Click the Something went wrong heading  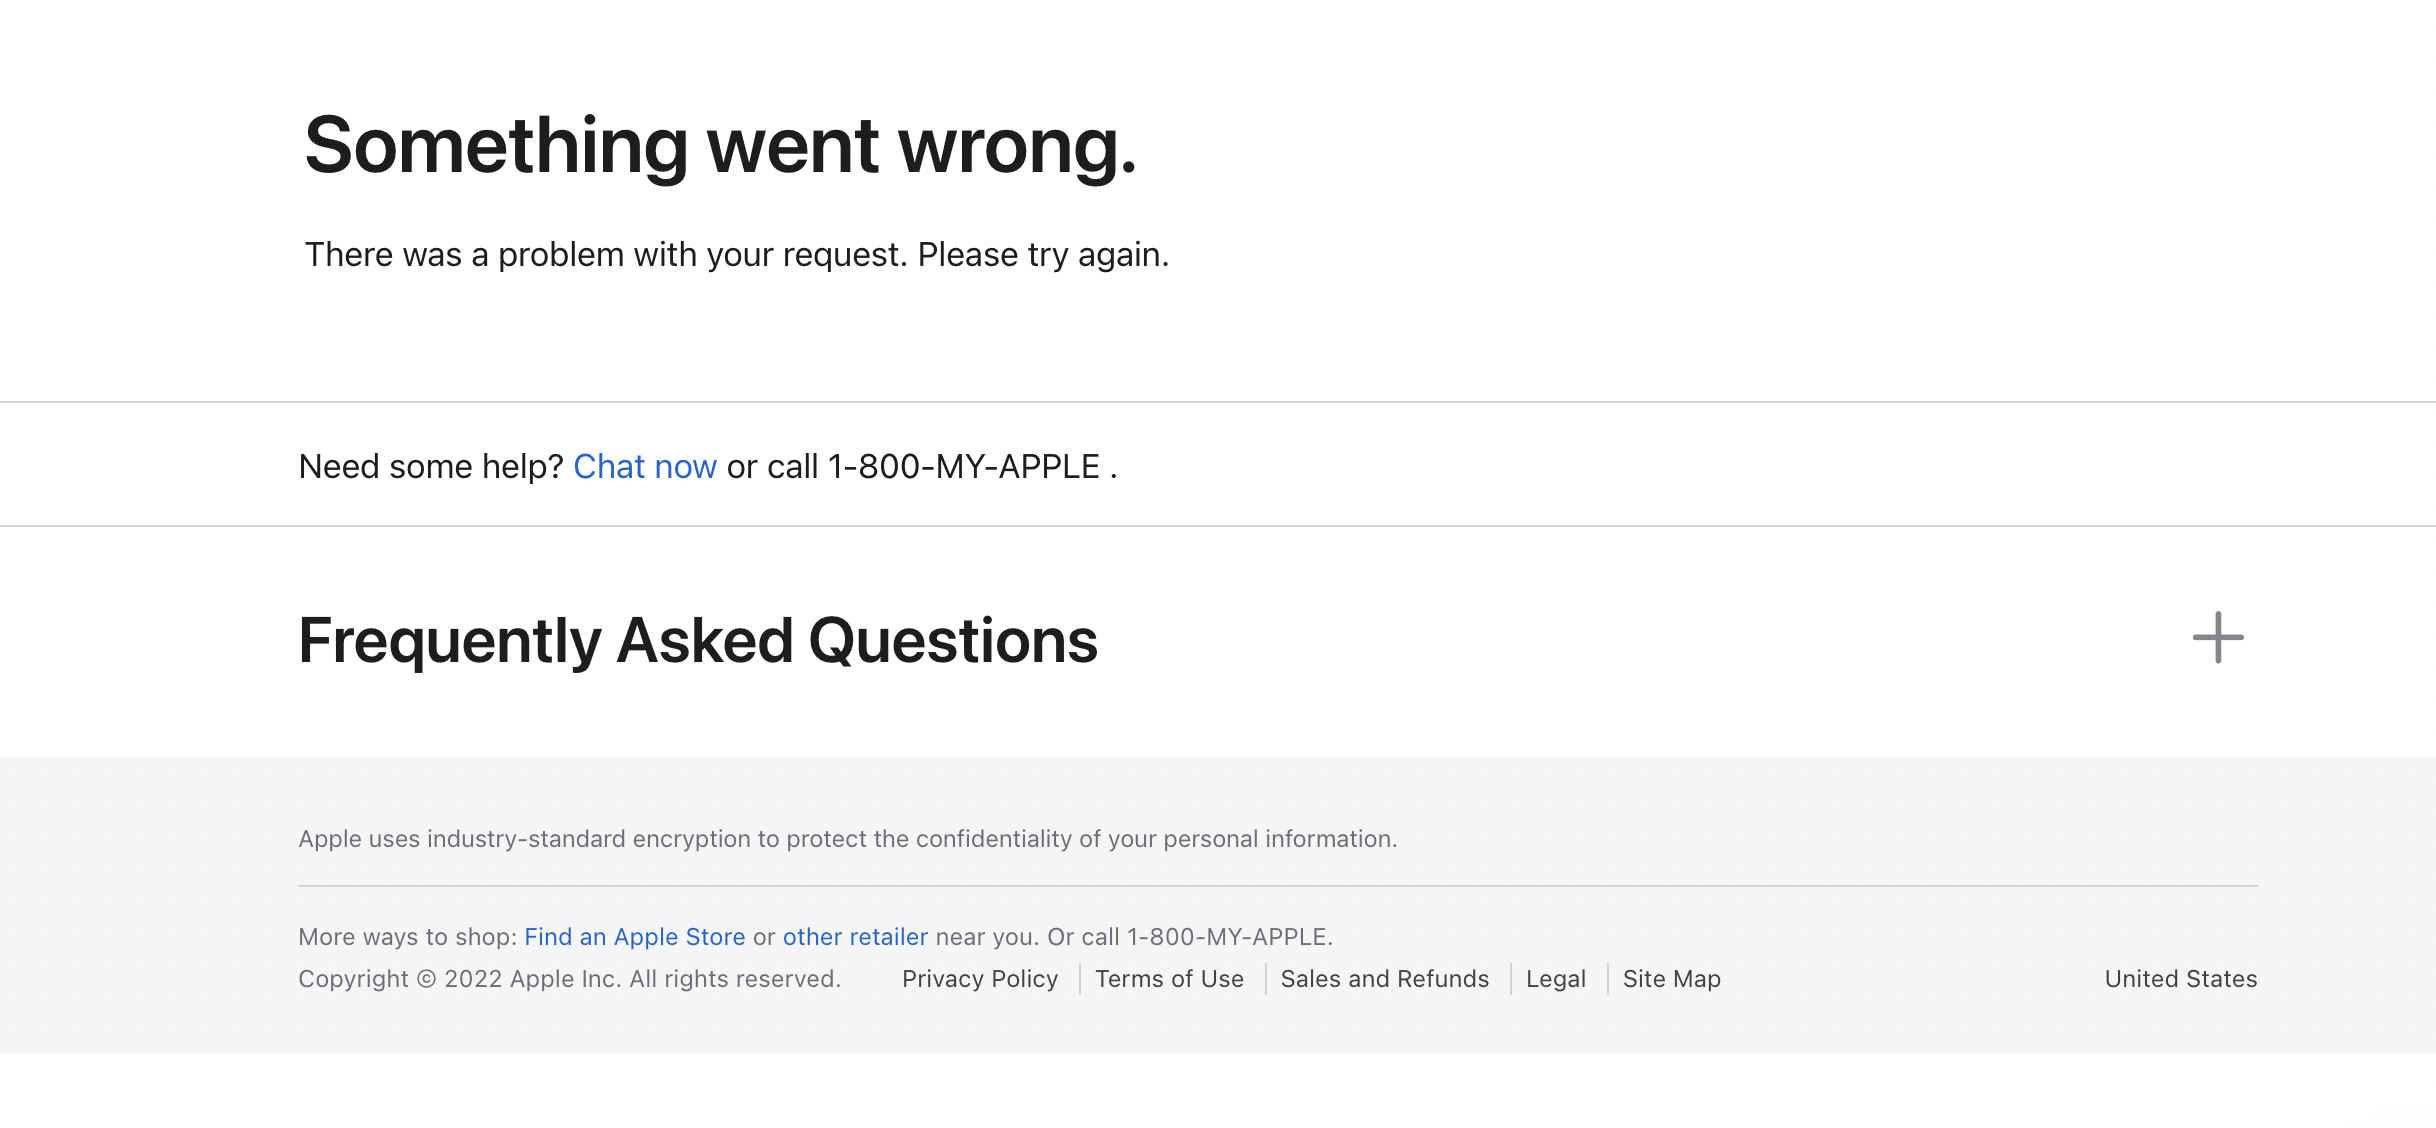[720, 146]
